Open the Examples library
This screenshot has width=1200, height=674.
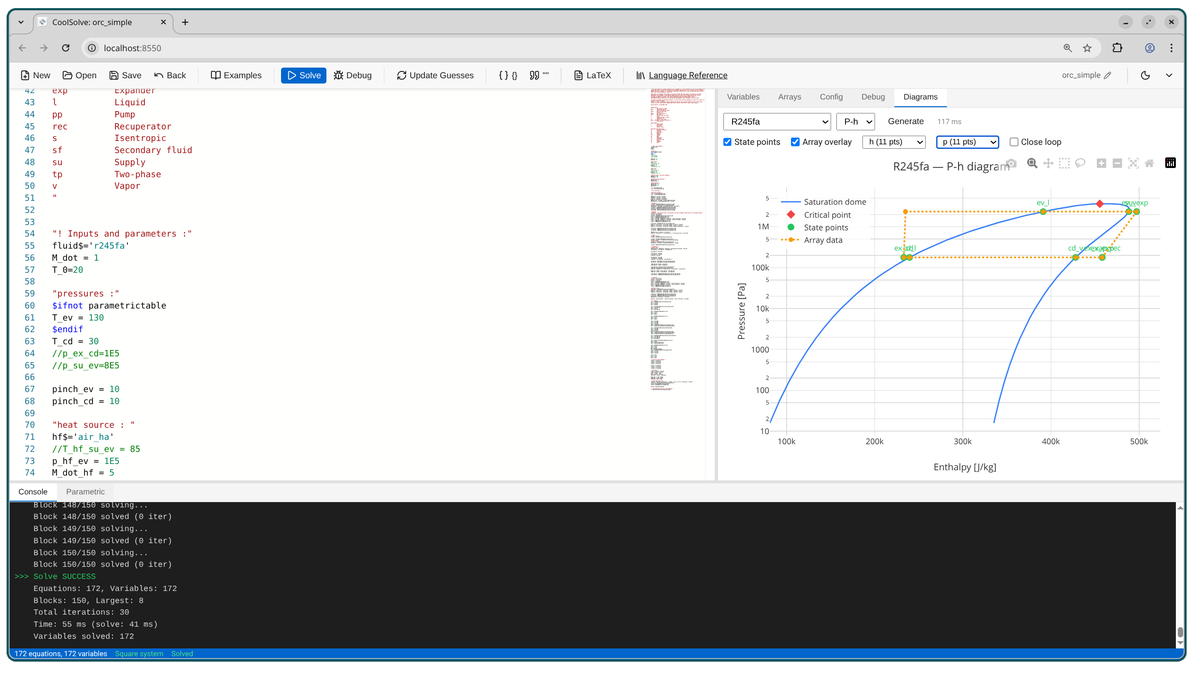coord(236,75)
